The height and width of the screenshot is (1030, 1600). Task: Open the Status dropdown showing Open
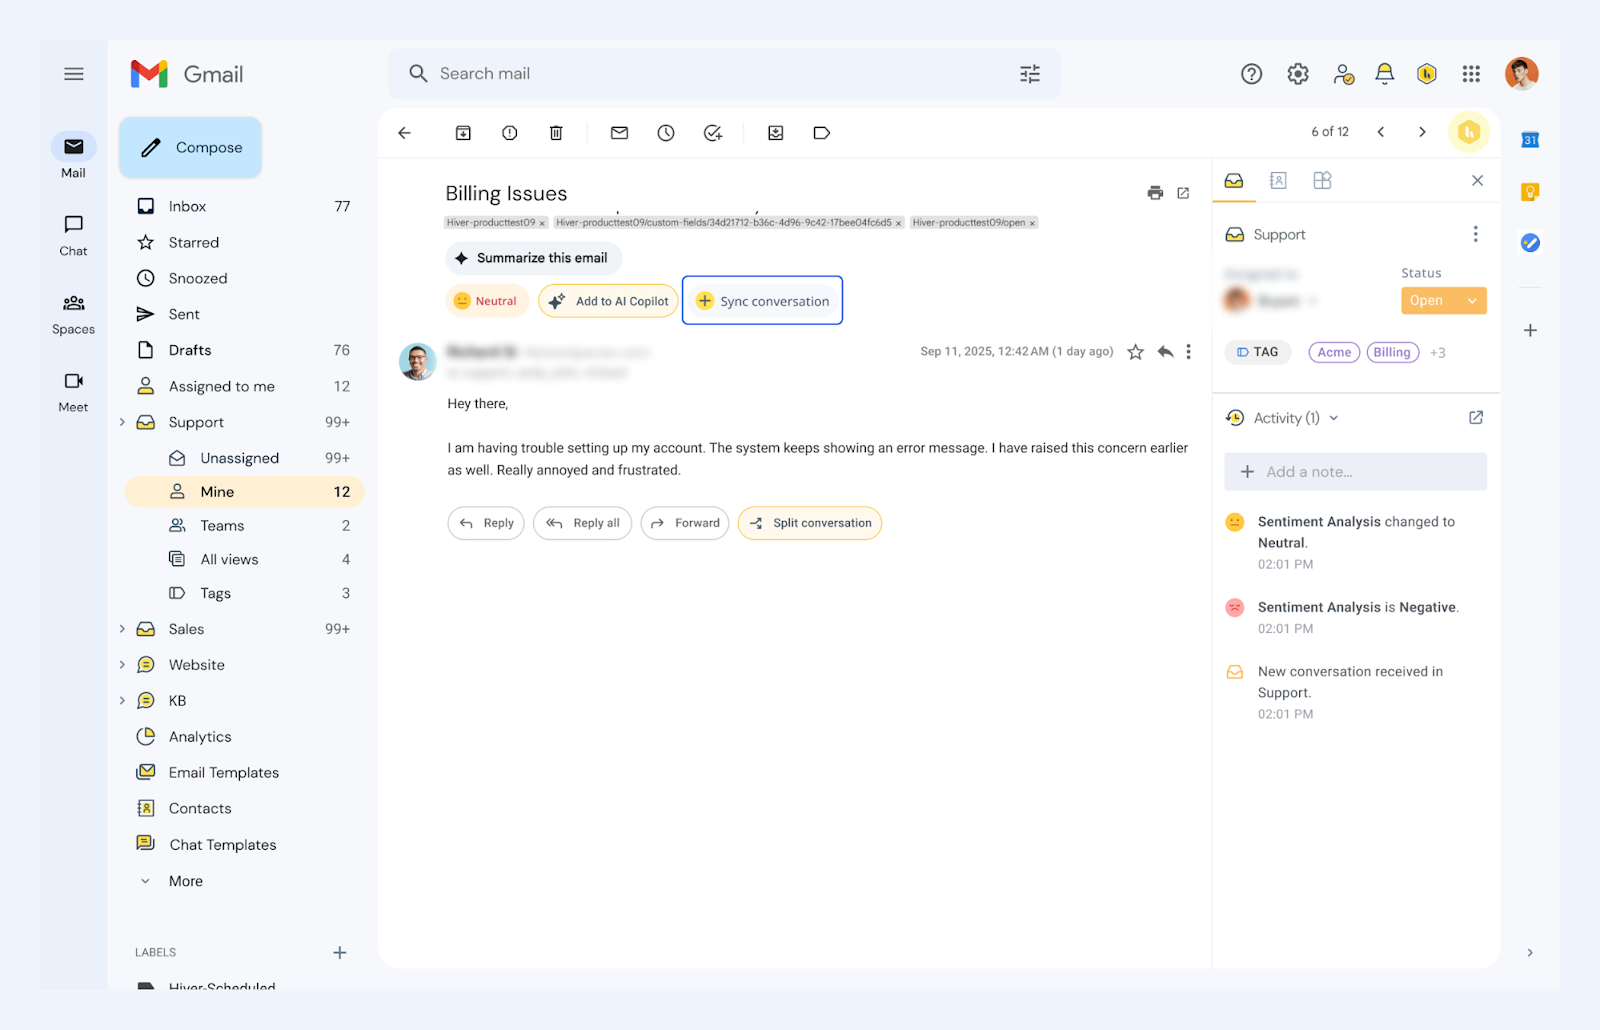tap(1443, 301)
